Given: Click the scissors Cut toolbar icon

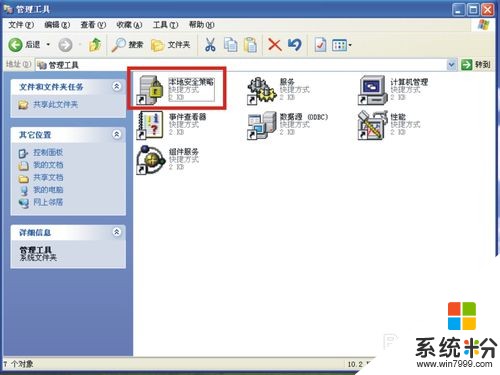Looking at the screenshot, I should [210, 45].
